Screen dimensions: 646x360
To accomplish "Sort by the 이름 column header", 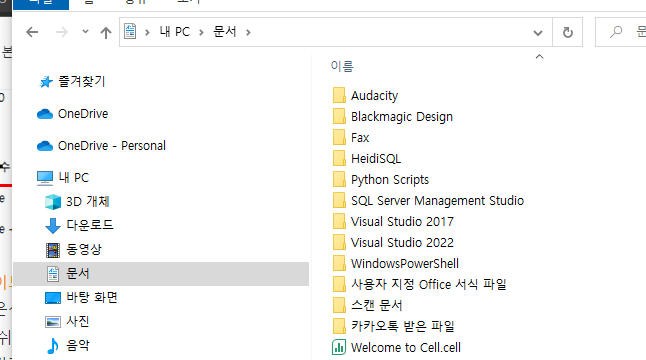I will click(x=342, y=66).
